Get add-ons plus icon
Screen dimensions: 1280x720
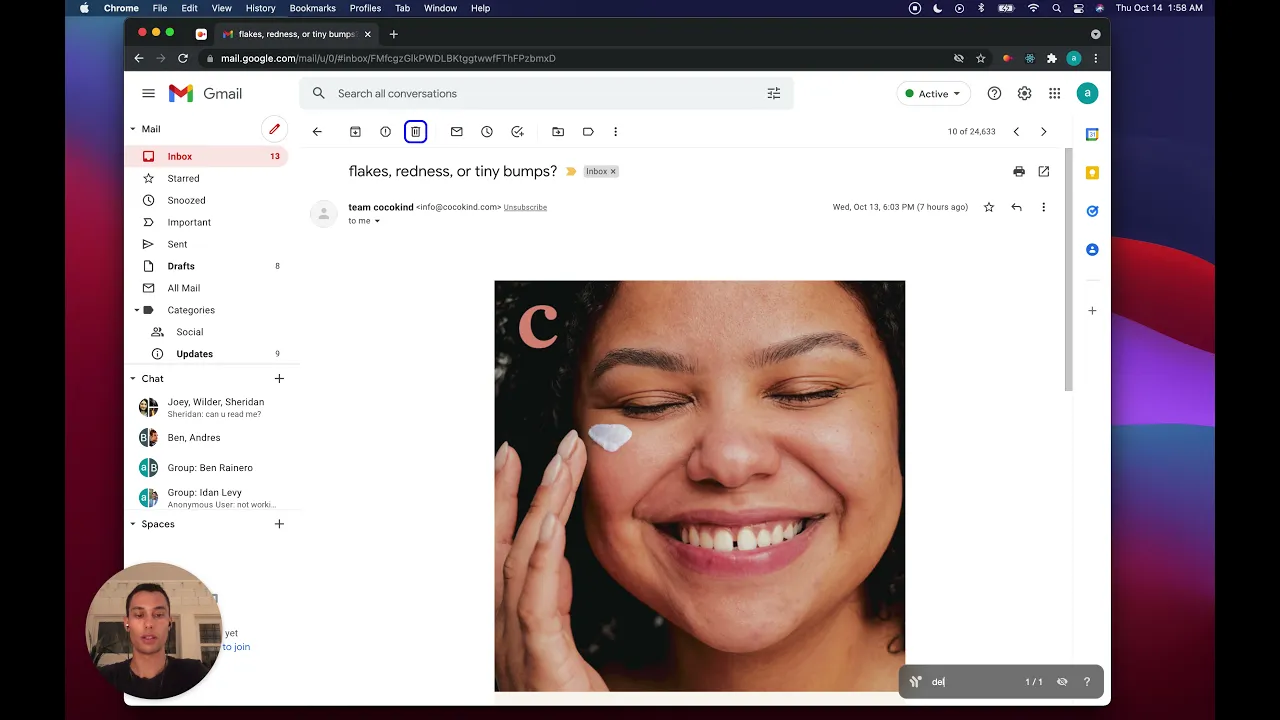(x=1092, y=311)
